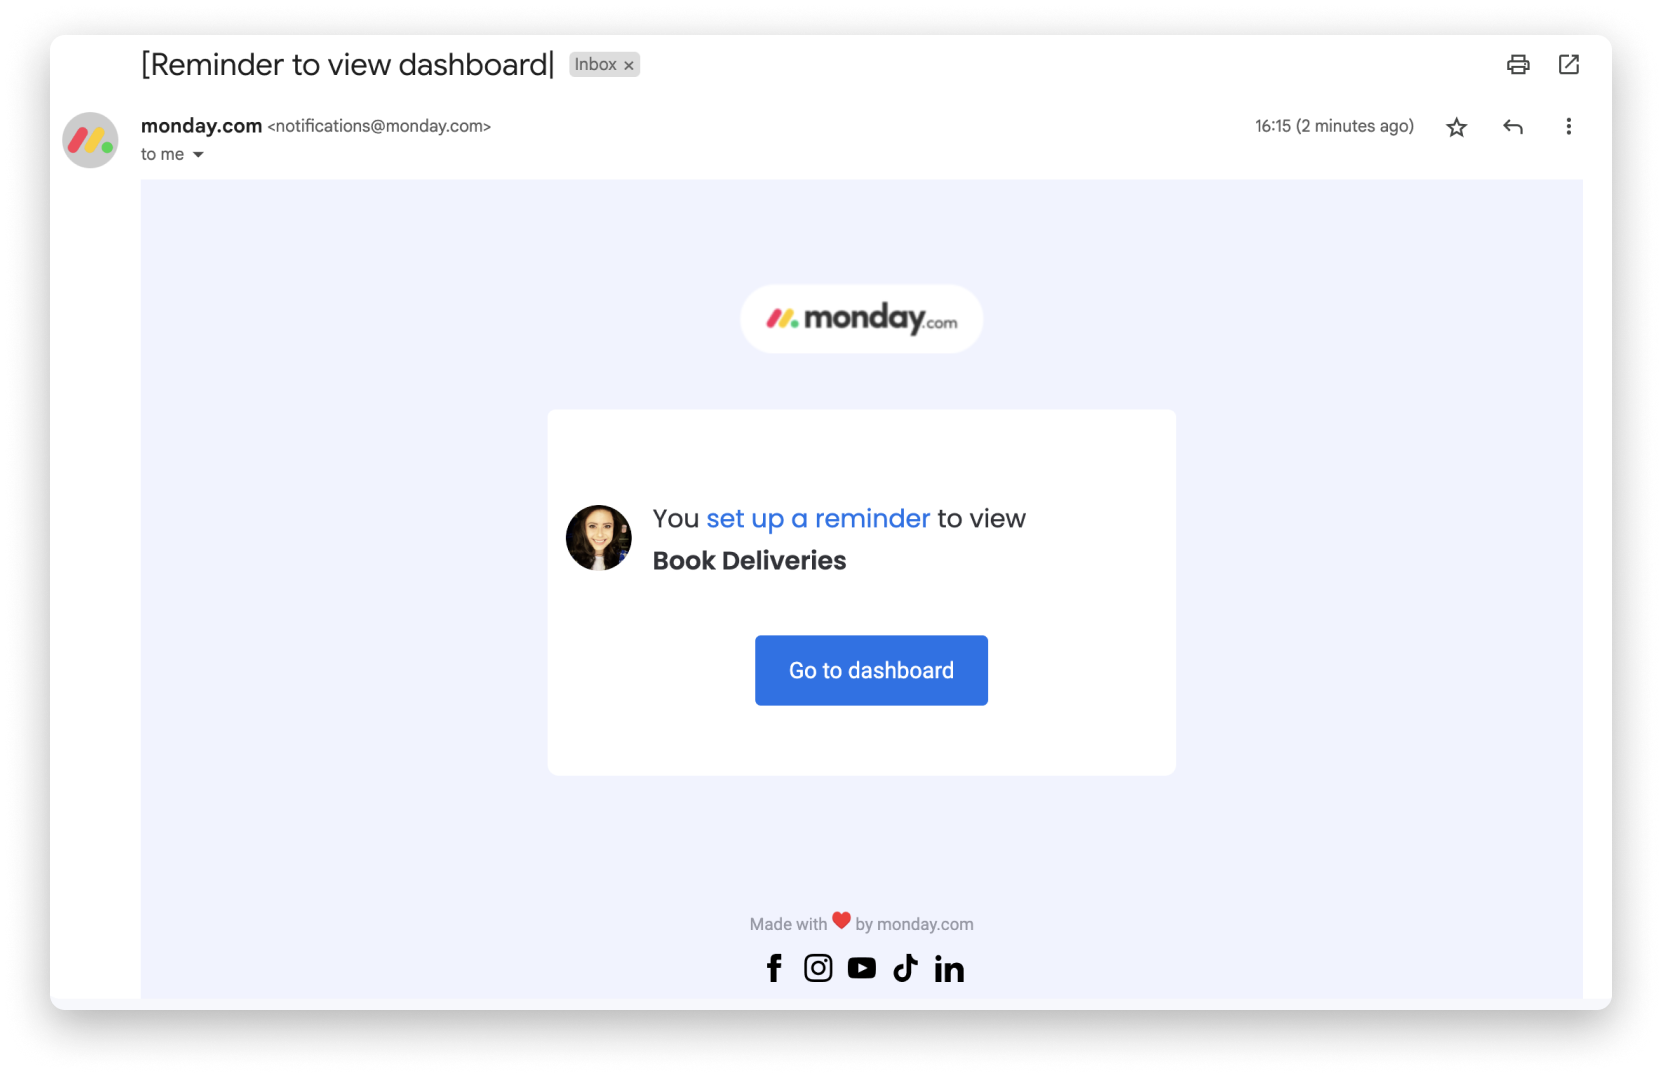
Task: Click the 'Reminder to view dashboard' subject
Action: coord(347,65)
